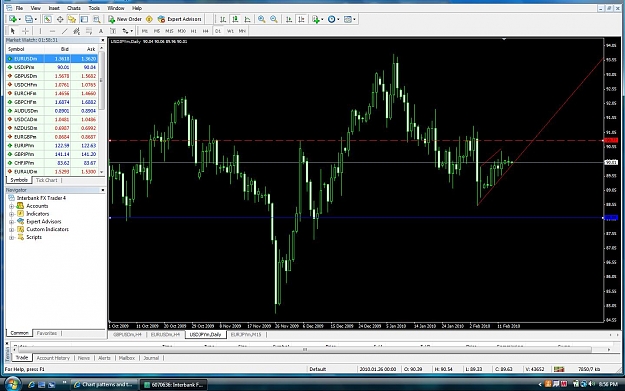This screenshot has width=625, height=391.
Task: Switch chart to Bar Chart type
Action: 223,19
